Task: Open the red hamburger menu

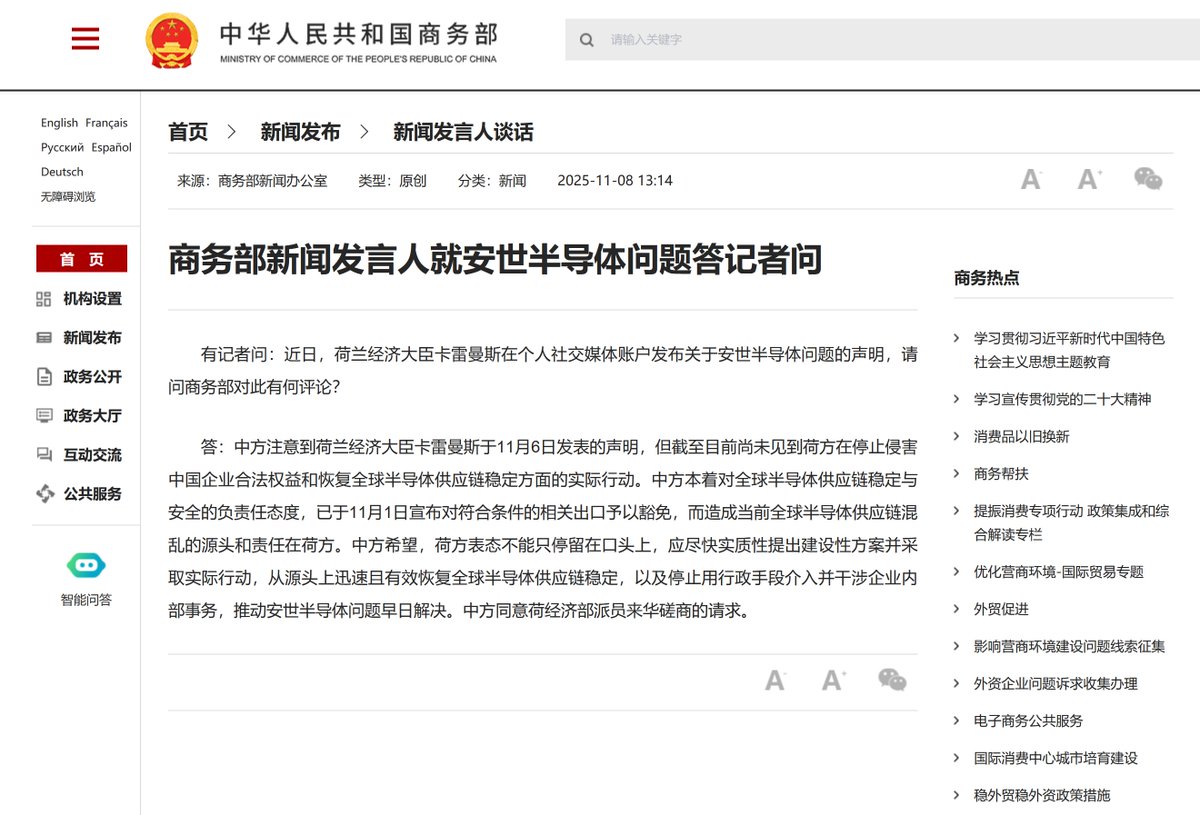Action: [86, 39]
